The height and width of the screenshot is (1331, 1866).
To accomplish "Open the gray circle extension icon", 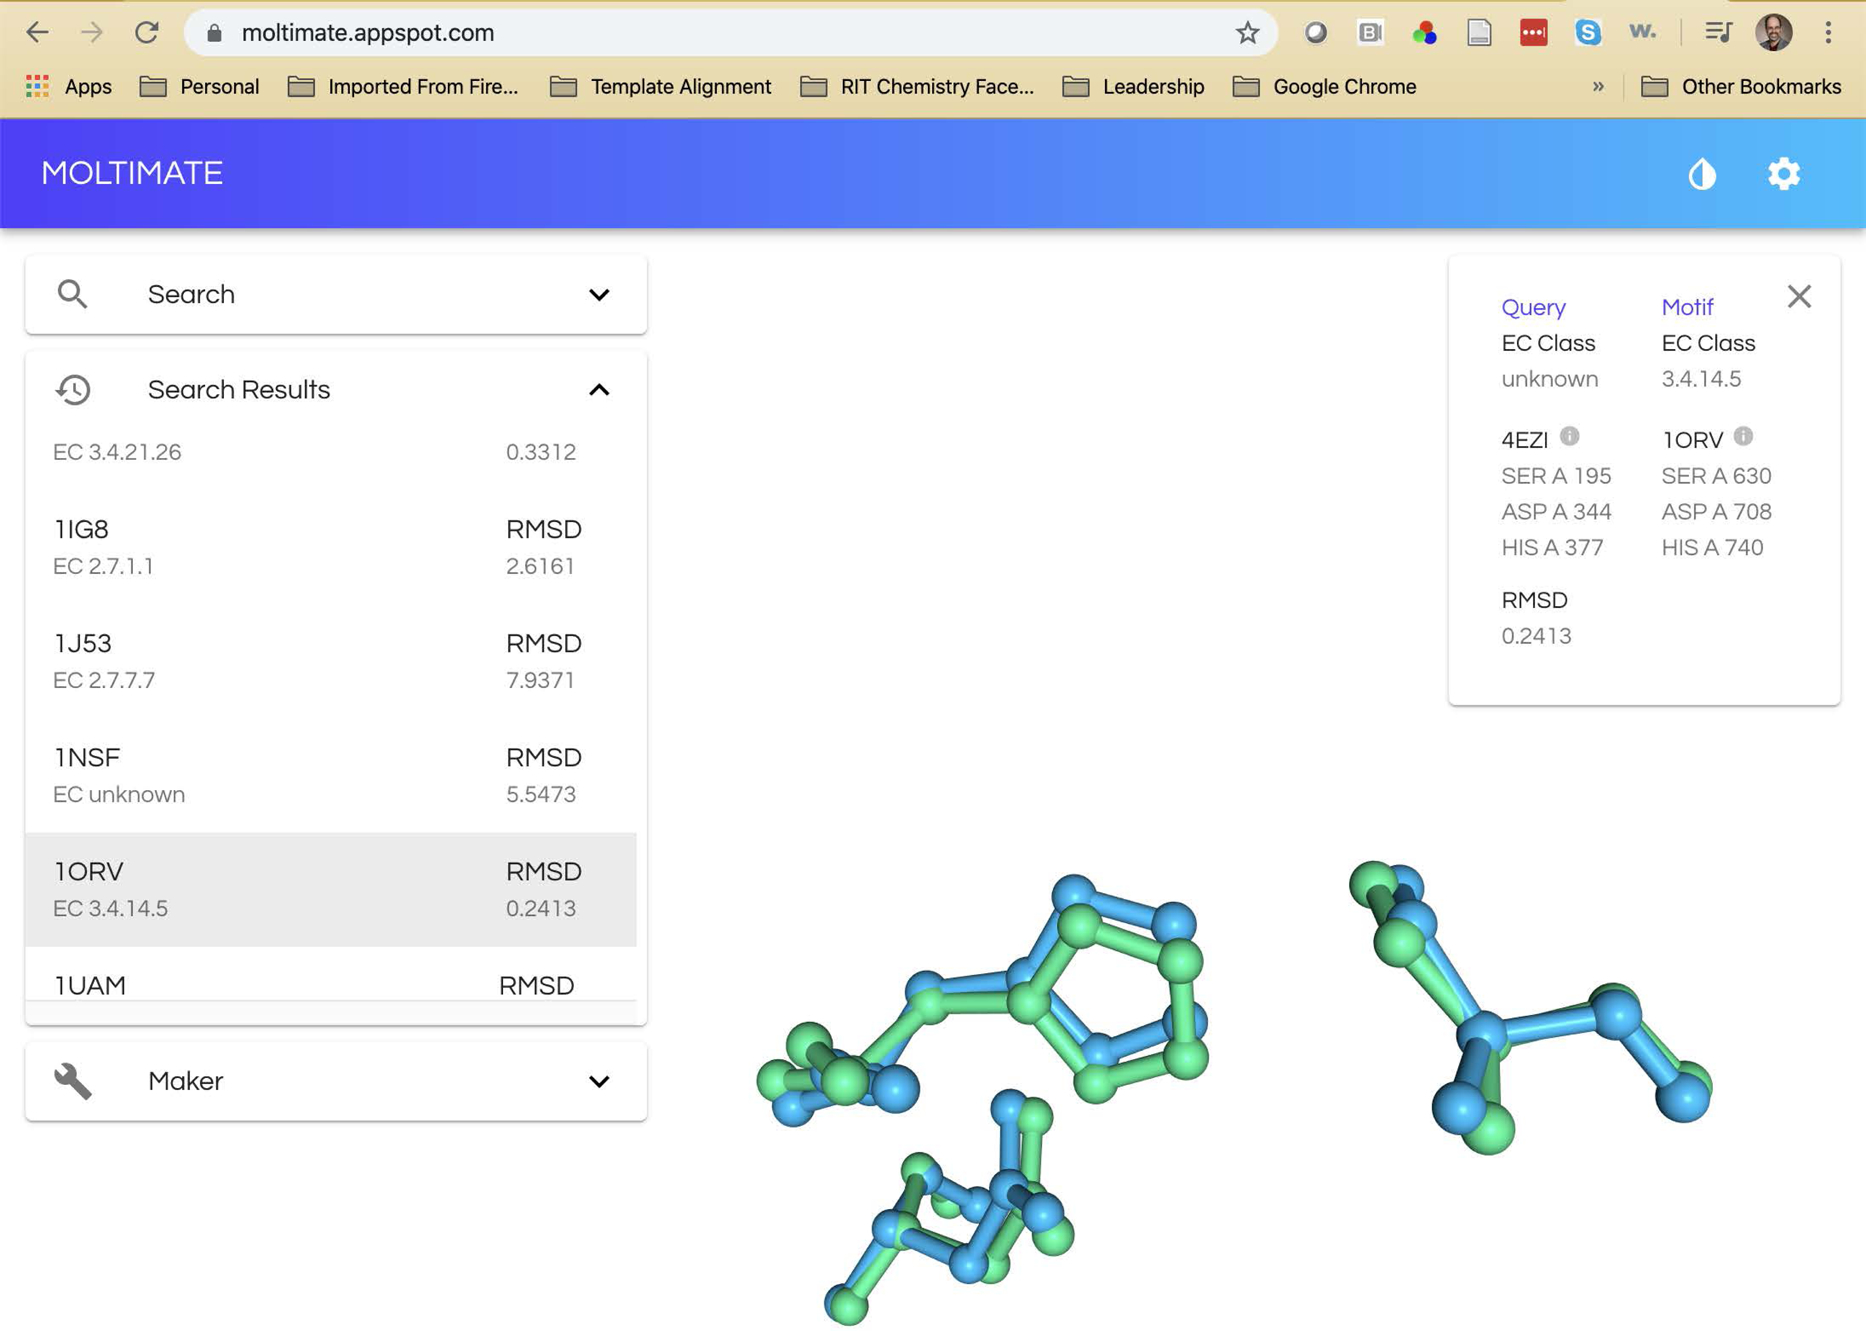I will (x=1315, y=32).
